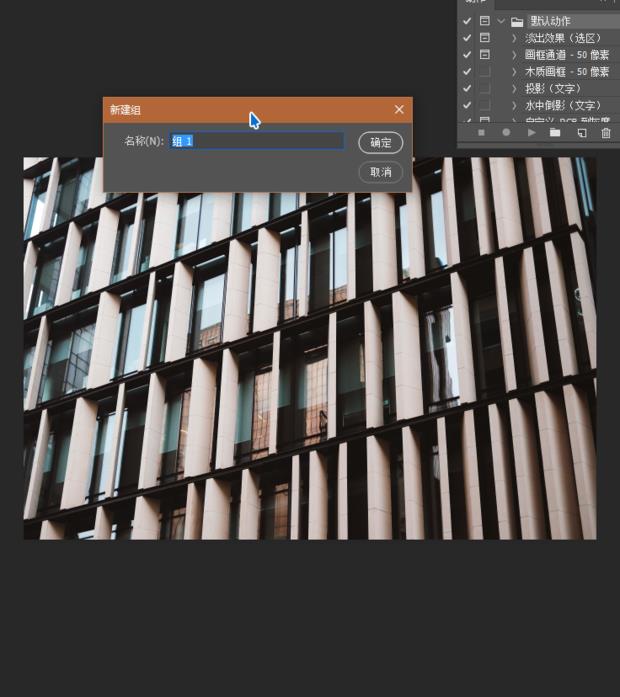The image size is (620, 697).
Task: Click the play selection triangle icon
Action: 531,132
